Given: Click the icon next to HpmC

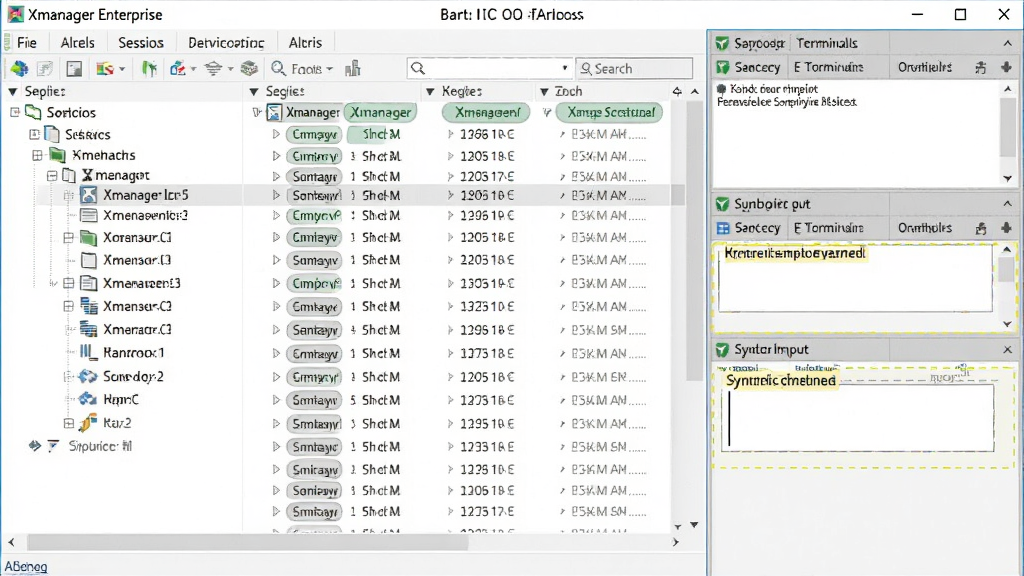Looking at the screenshot, I should (88, 399).
